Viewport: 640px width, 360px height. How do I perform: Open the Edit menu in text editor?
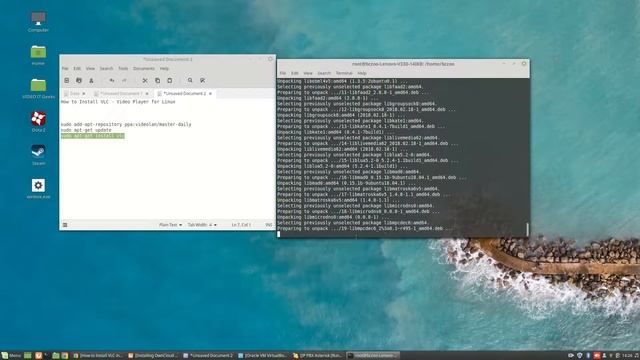click(77, 69)
